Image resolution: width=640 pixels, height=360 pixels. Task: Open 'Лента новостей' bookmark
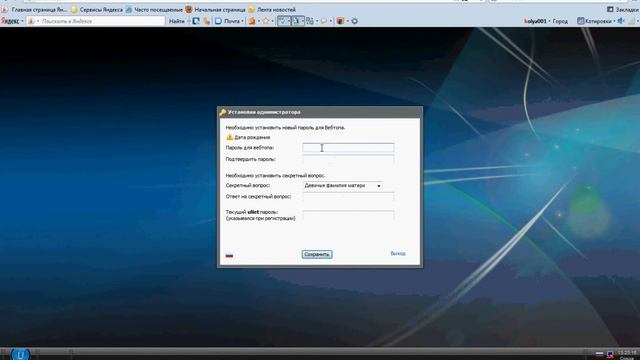[272, 9]
